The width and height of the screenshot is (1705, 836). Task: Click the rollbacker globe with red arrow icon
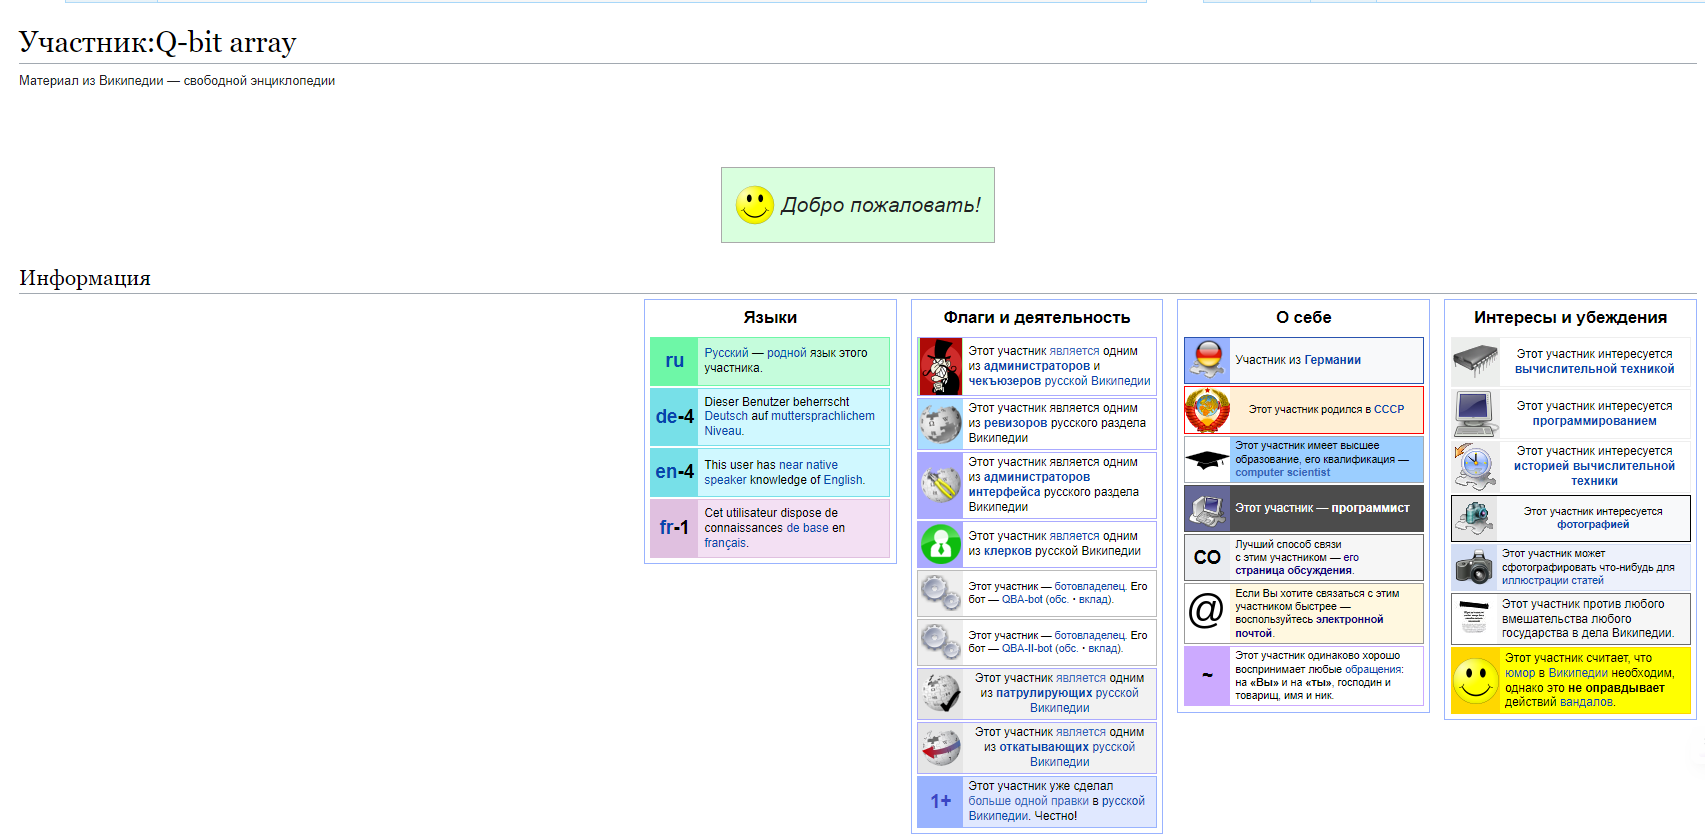(x=941, y=747)
